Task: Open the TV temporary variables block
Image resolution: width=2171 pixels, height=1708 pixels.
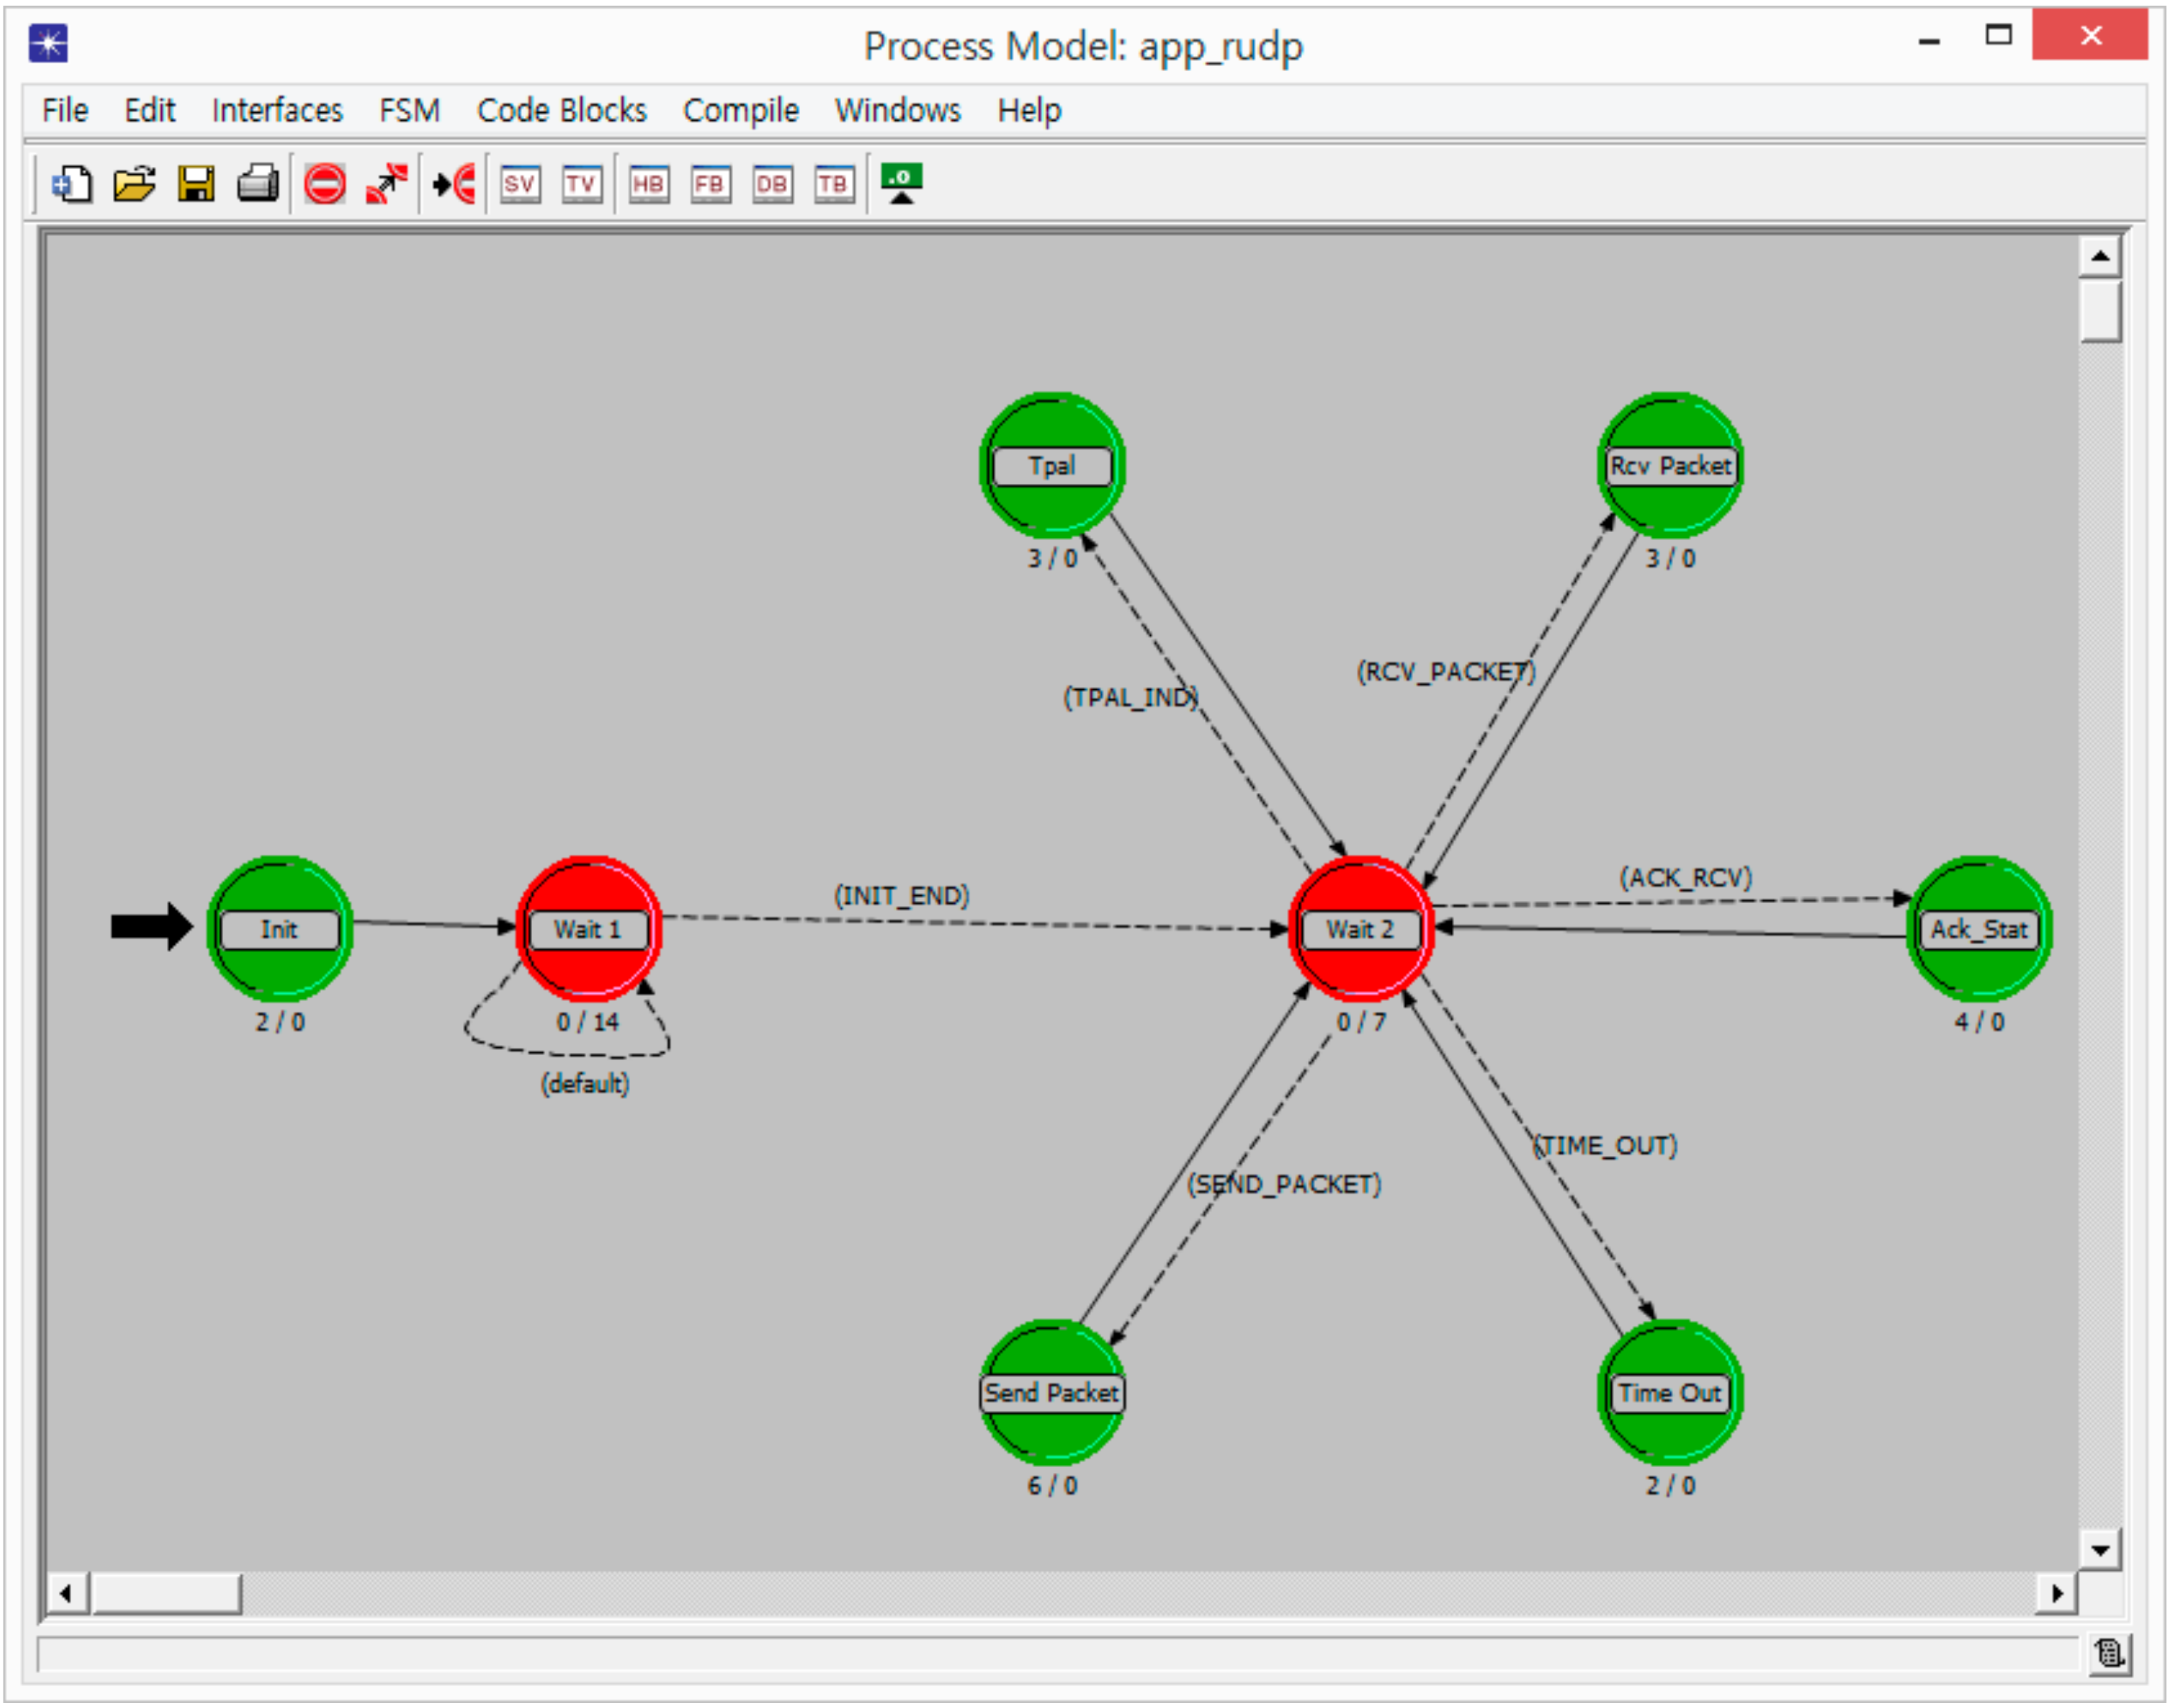Action: click(x=582, y=184)
